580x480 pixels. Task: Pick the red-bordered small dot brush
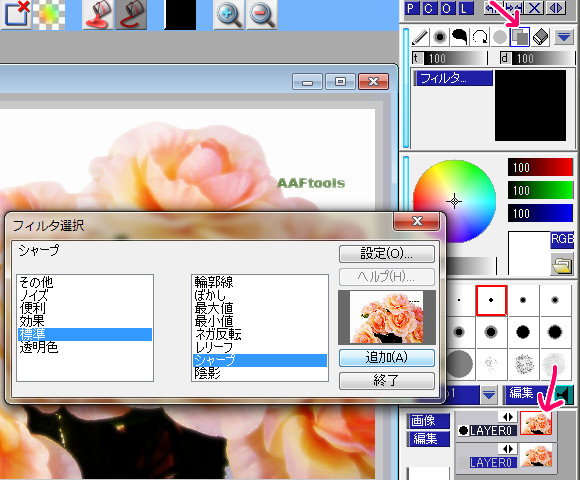click(x=491, y=300)
